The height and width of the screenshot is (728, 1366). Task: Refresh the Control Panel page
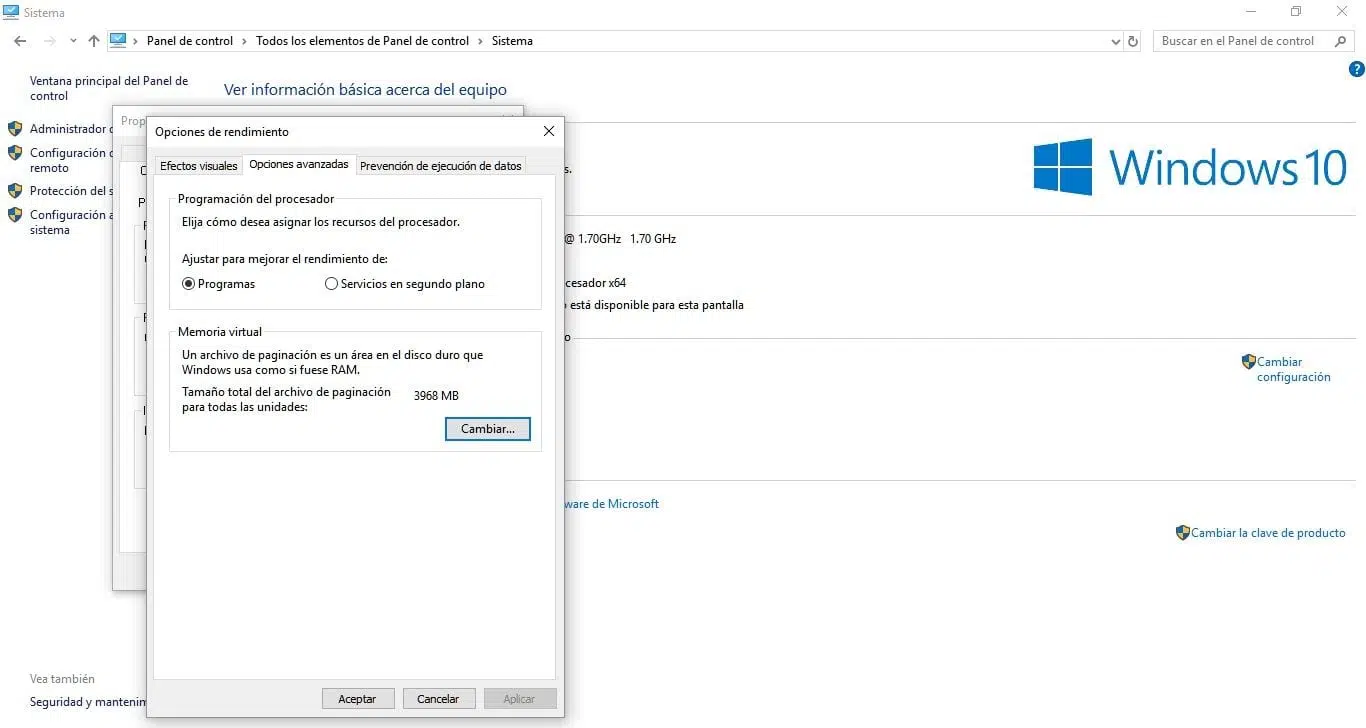coord(1133,42)
